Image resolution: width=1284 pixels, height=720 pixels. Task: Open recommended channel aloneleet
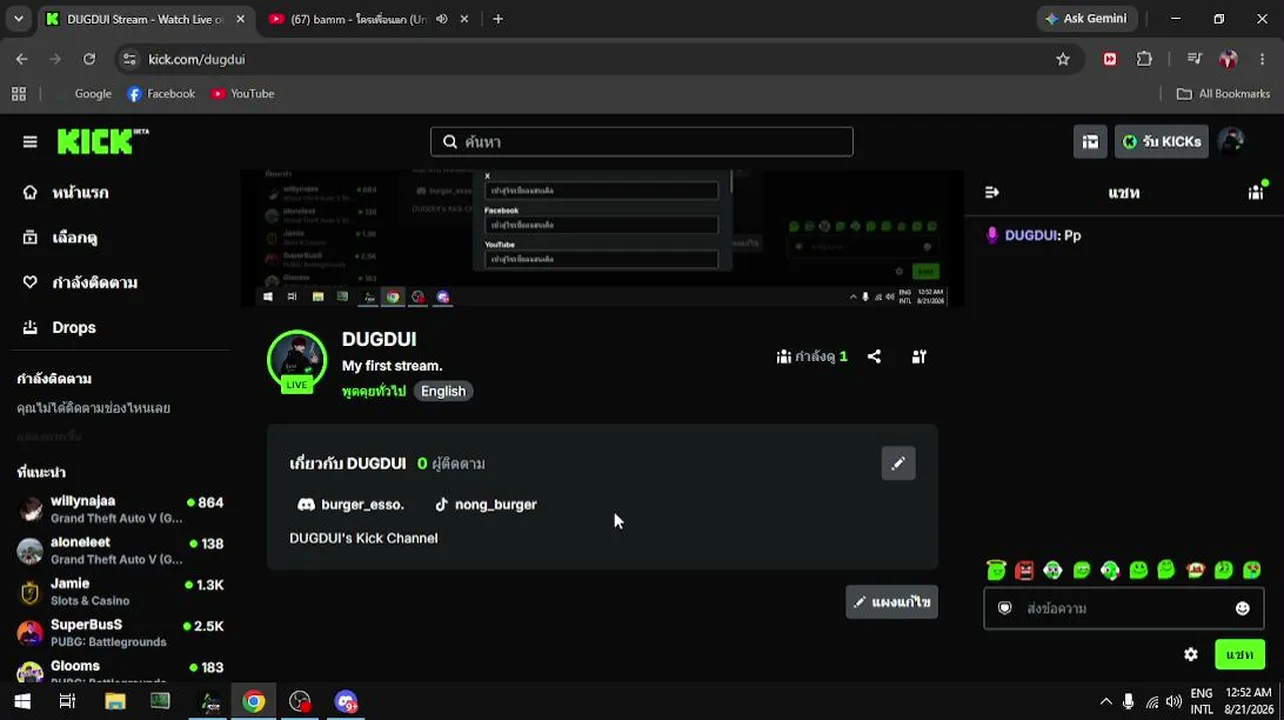120,551
